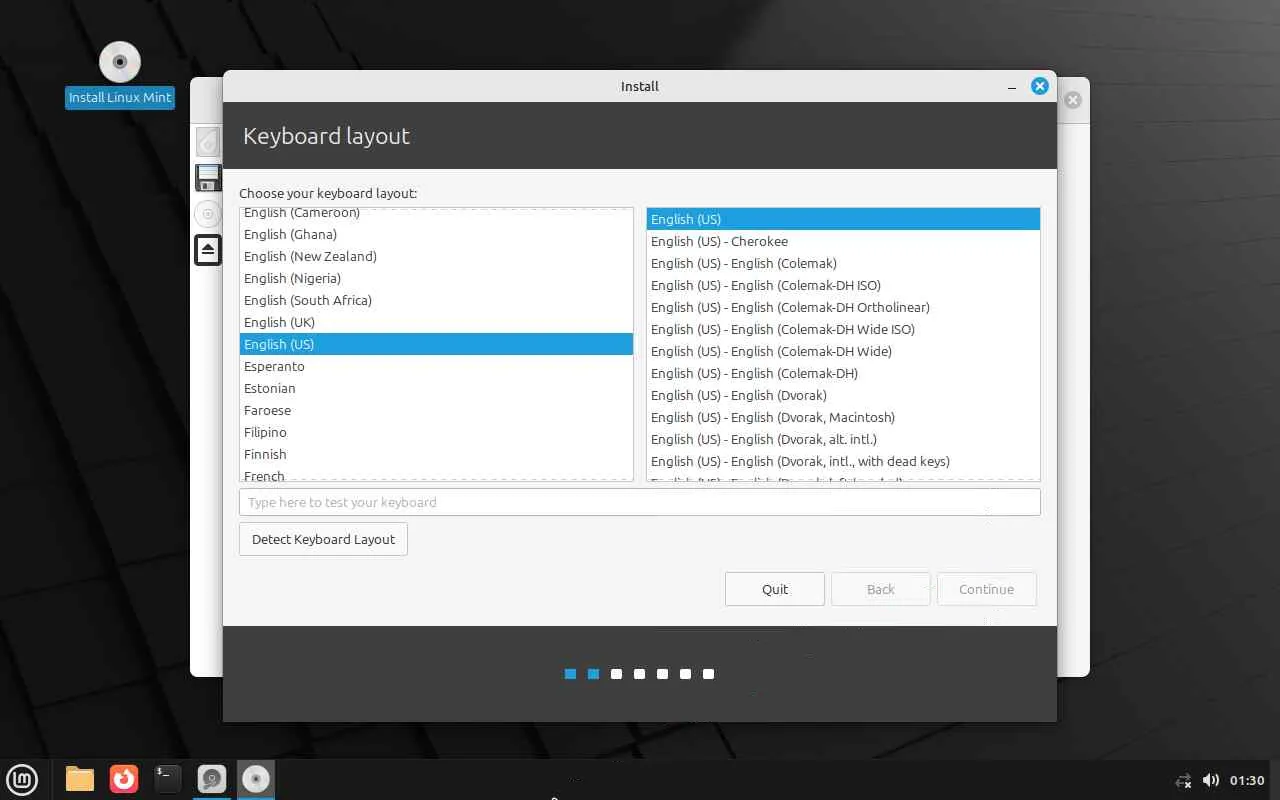The image size is (1280, 800).
Task: Click Quit to exit the installer
Action: tap(775, 589)
